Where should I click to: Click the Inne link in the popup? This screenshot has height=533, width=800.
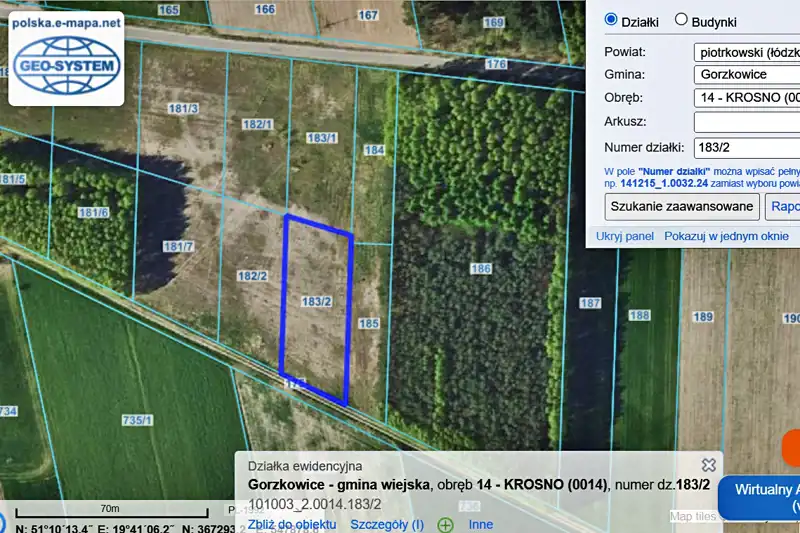coord(481,524)
